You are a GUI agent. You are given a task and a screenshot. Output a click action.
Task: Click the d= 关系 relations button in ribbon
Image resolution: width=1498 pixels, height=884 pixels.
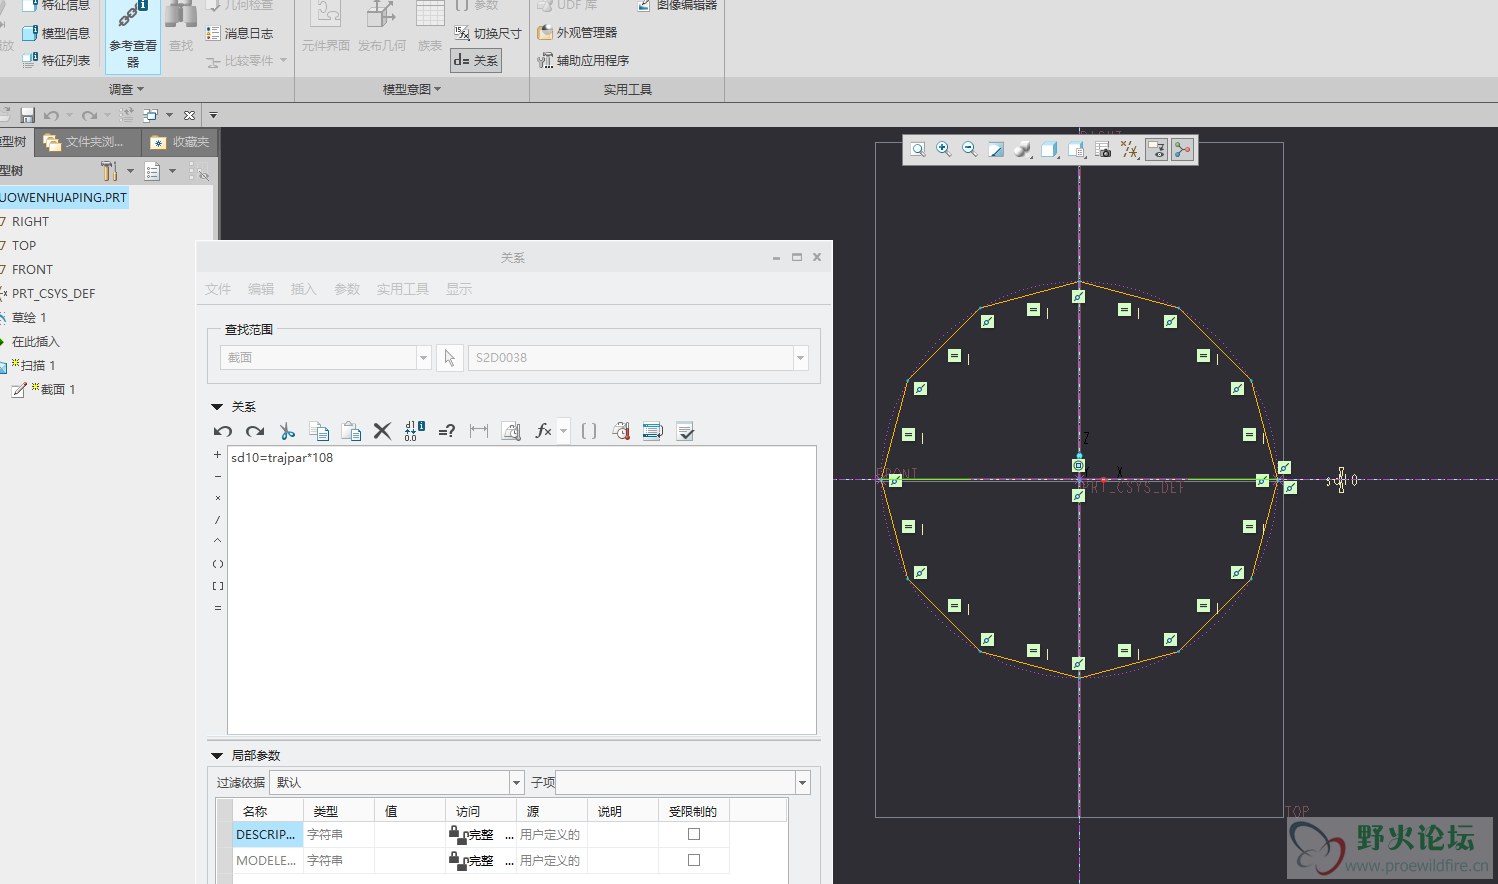click(475, 60)
